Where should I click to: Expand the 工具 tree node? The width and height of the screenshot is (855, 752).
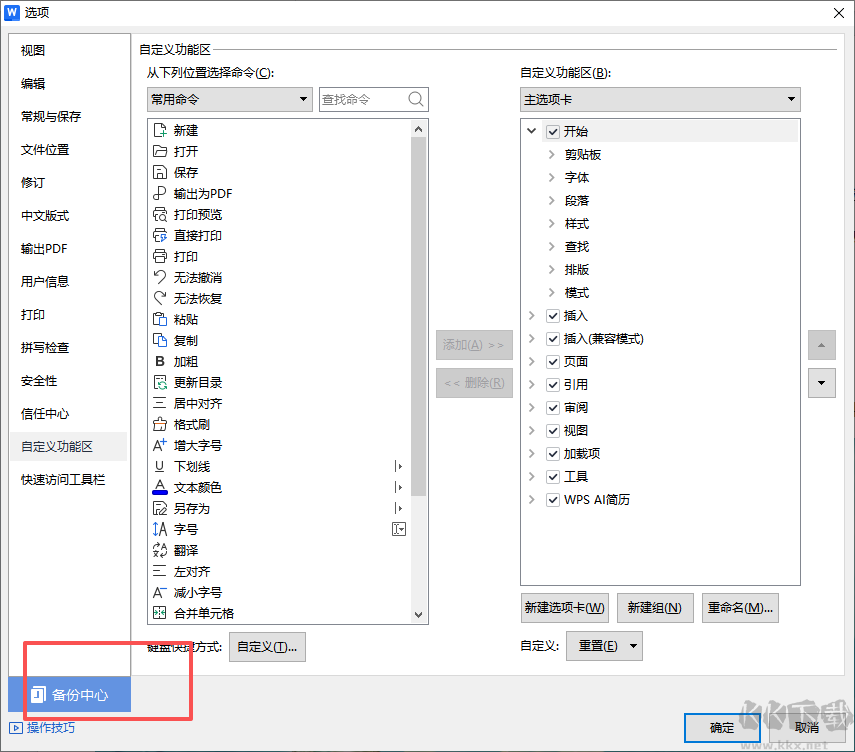pos(532,476)
